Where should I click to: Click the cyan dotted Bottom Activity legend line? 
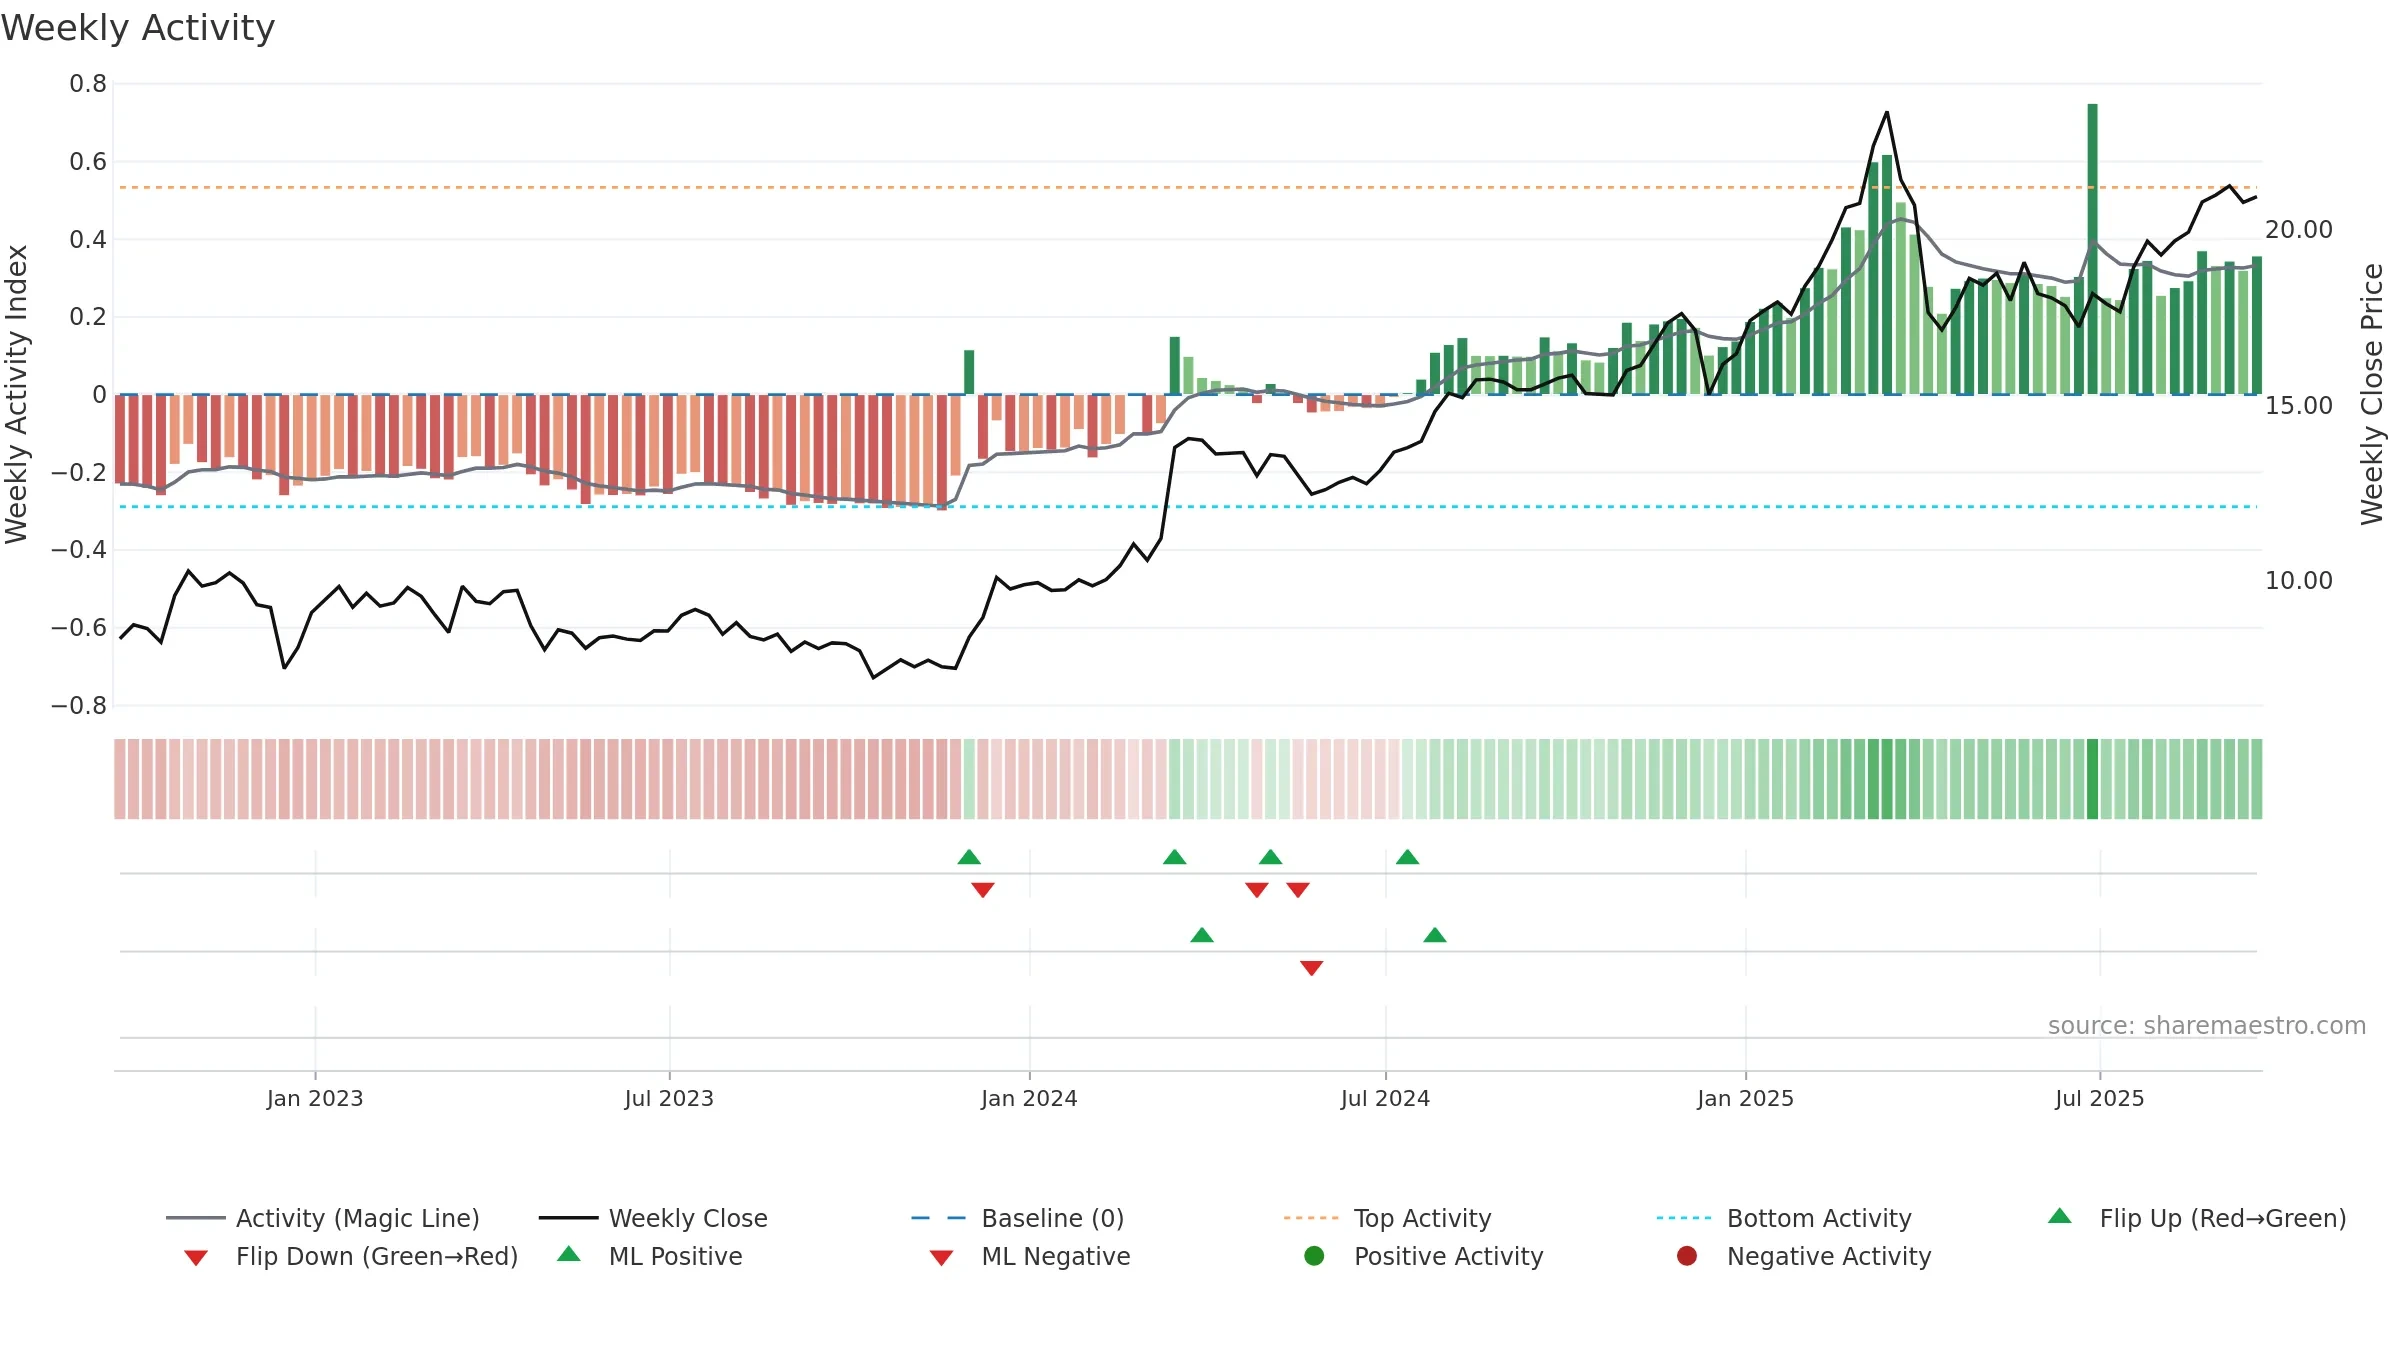click(x=1684, y=1218)
